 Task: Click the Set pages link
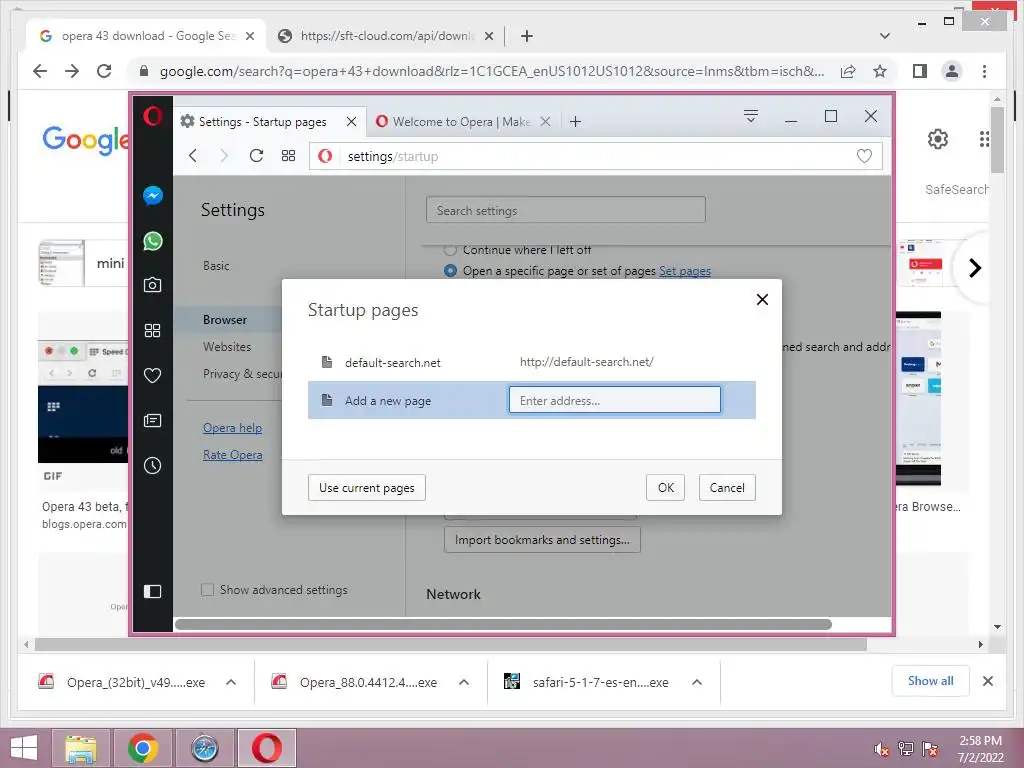[x=684, y=271]
